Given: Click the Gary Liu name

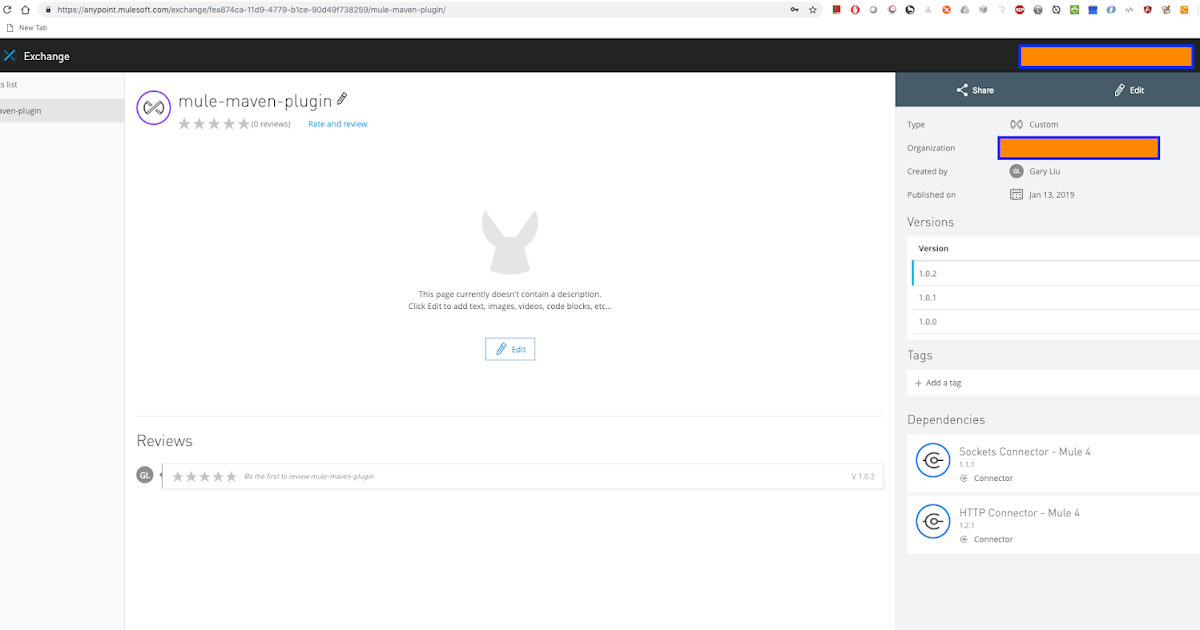Looking at the screenshot, I should (1045, 172).
